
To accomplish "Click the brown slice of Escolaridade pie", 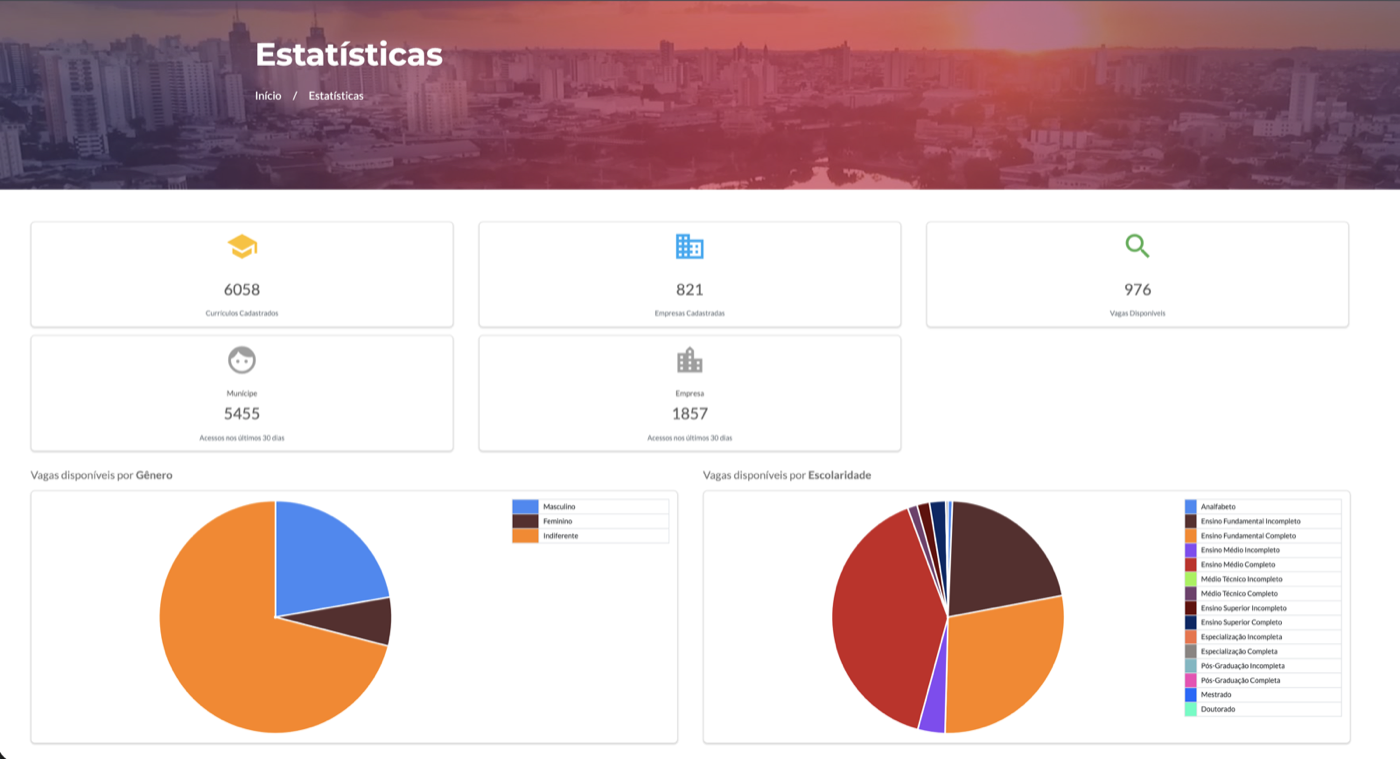I will point(1000,560).
